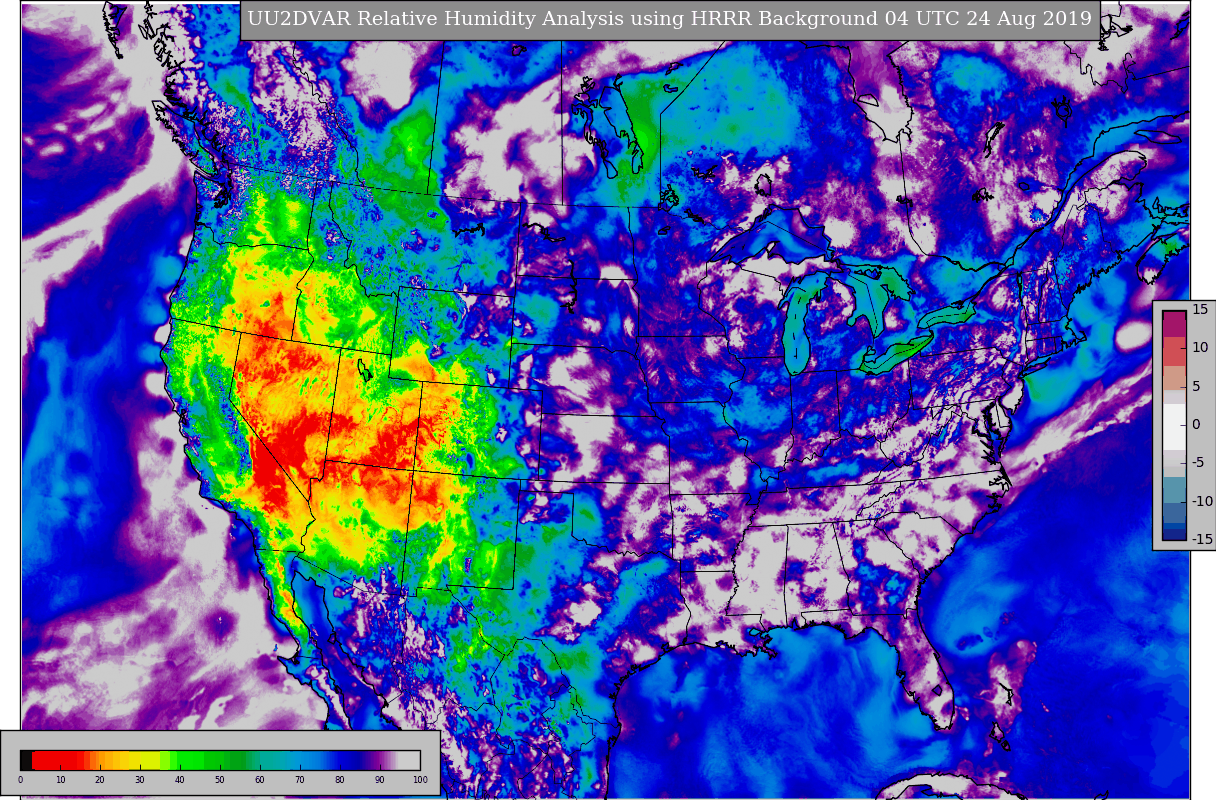1216x800 pixels.
Task: Click the '50' tick label on the humidity colorbar
Action: [x=219, y=780]
